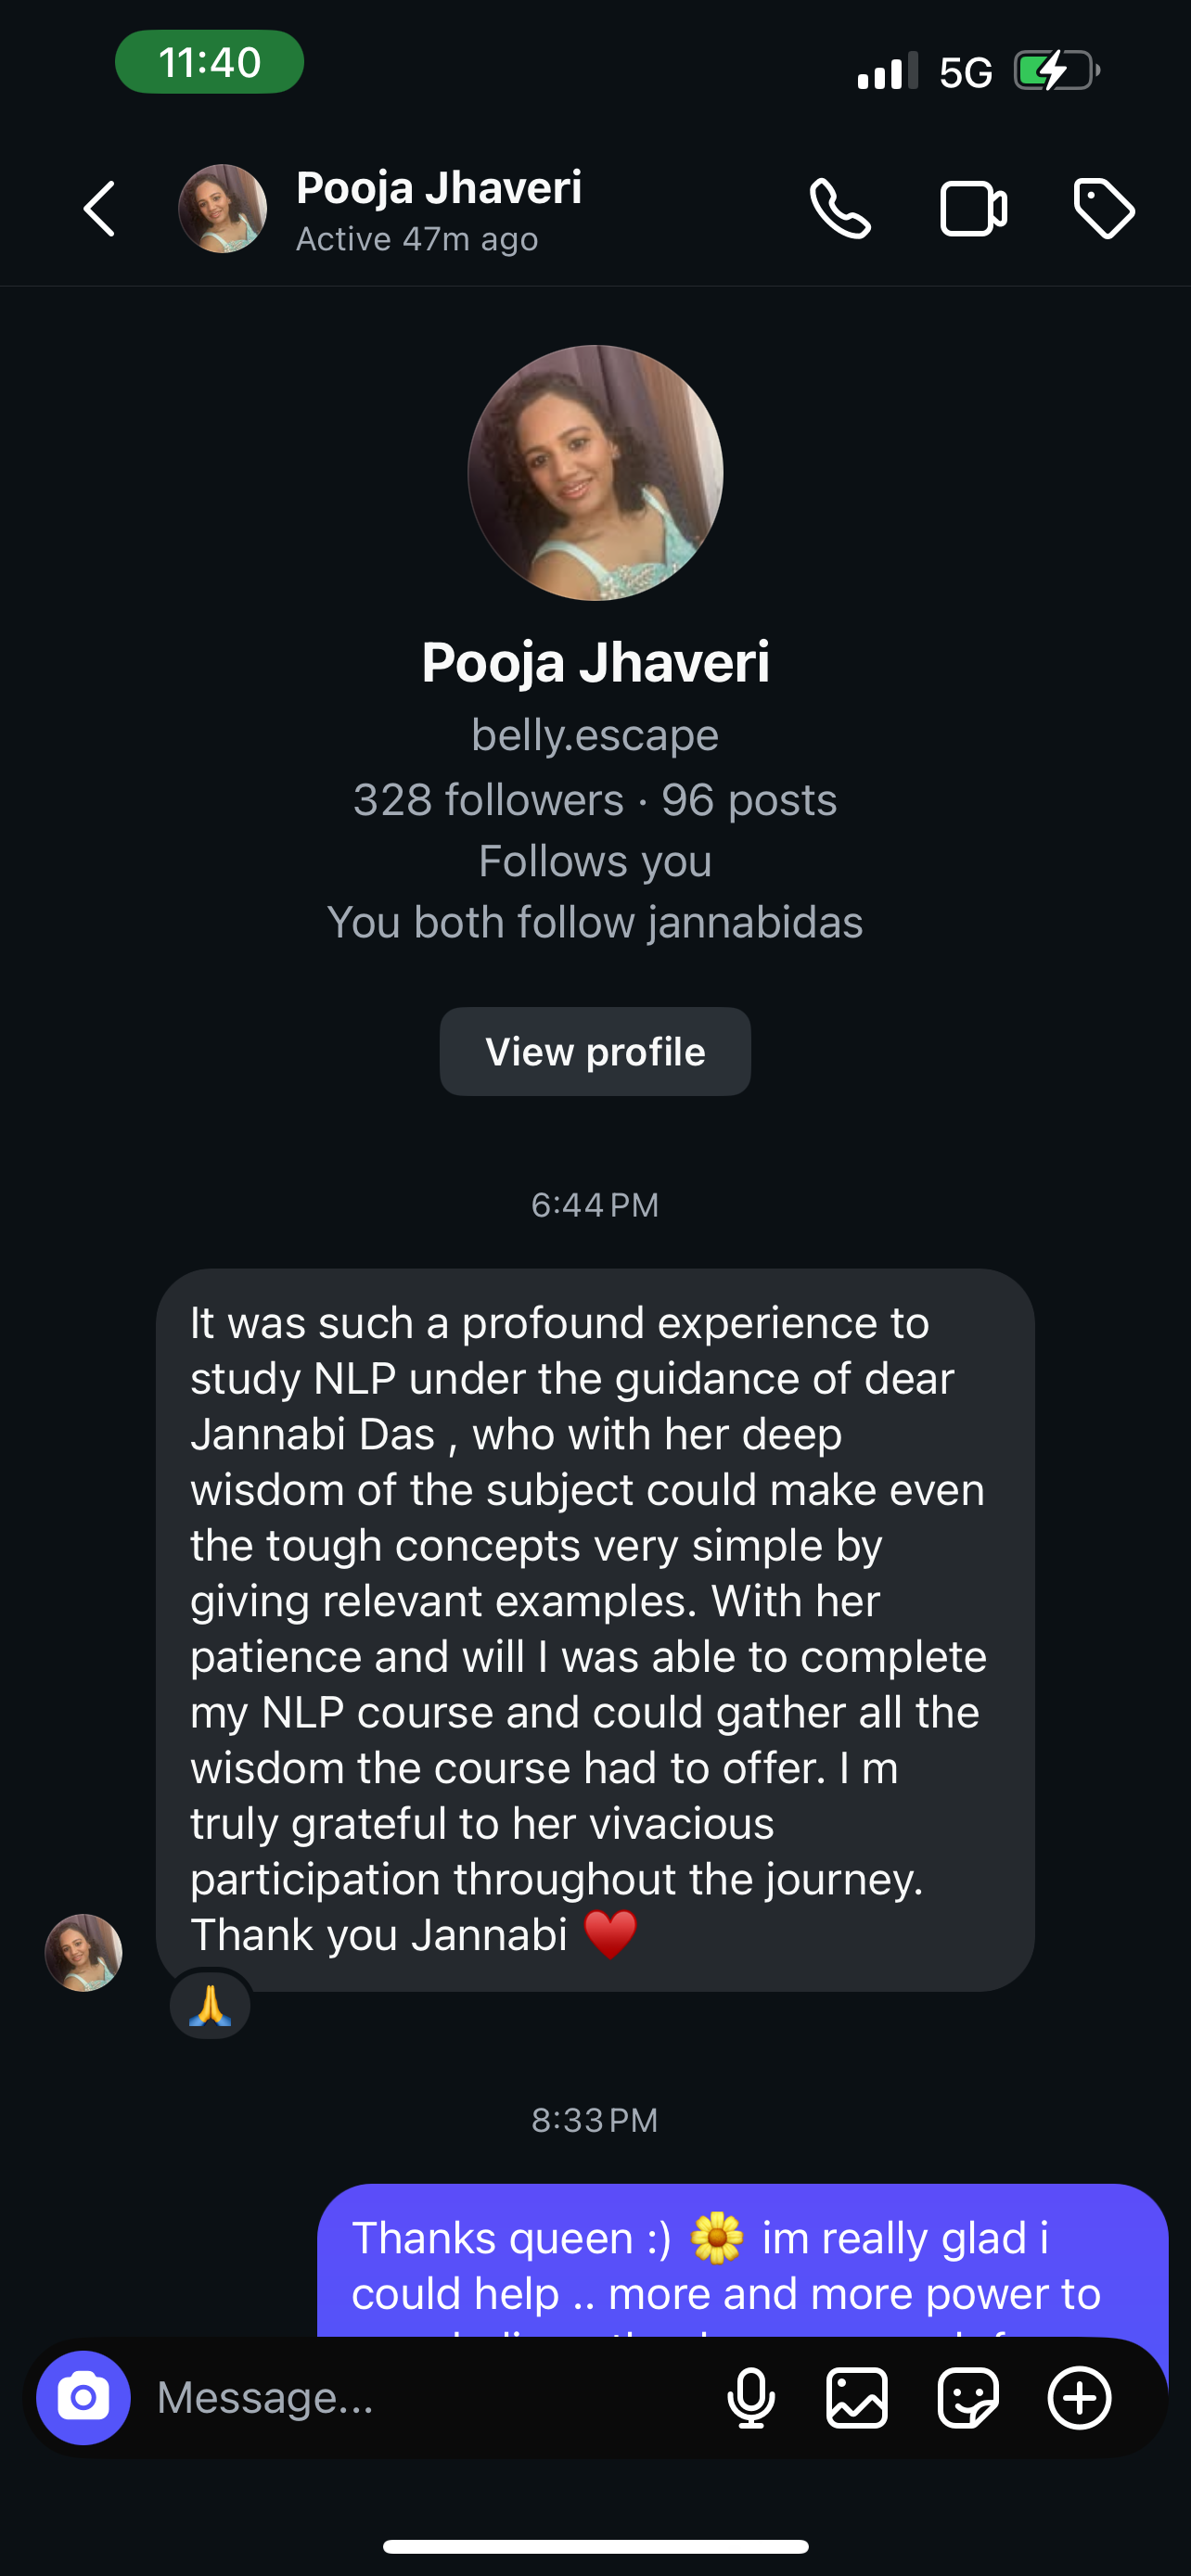Tap the green 11:40 status time pill

coord(209,62)
